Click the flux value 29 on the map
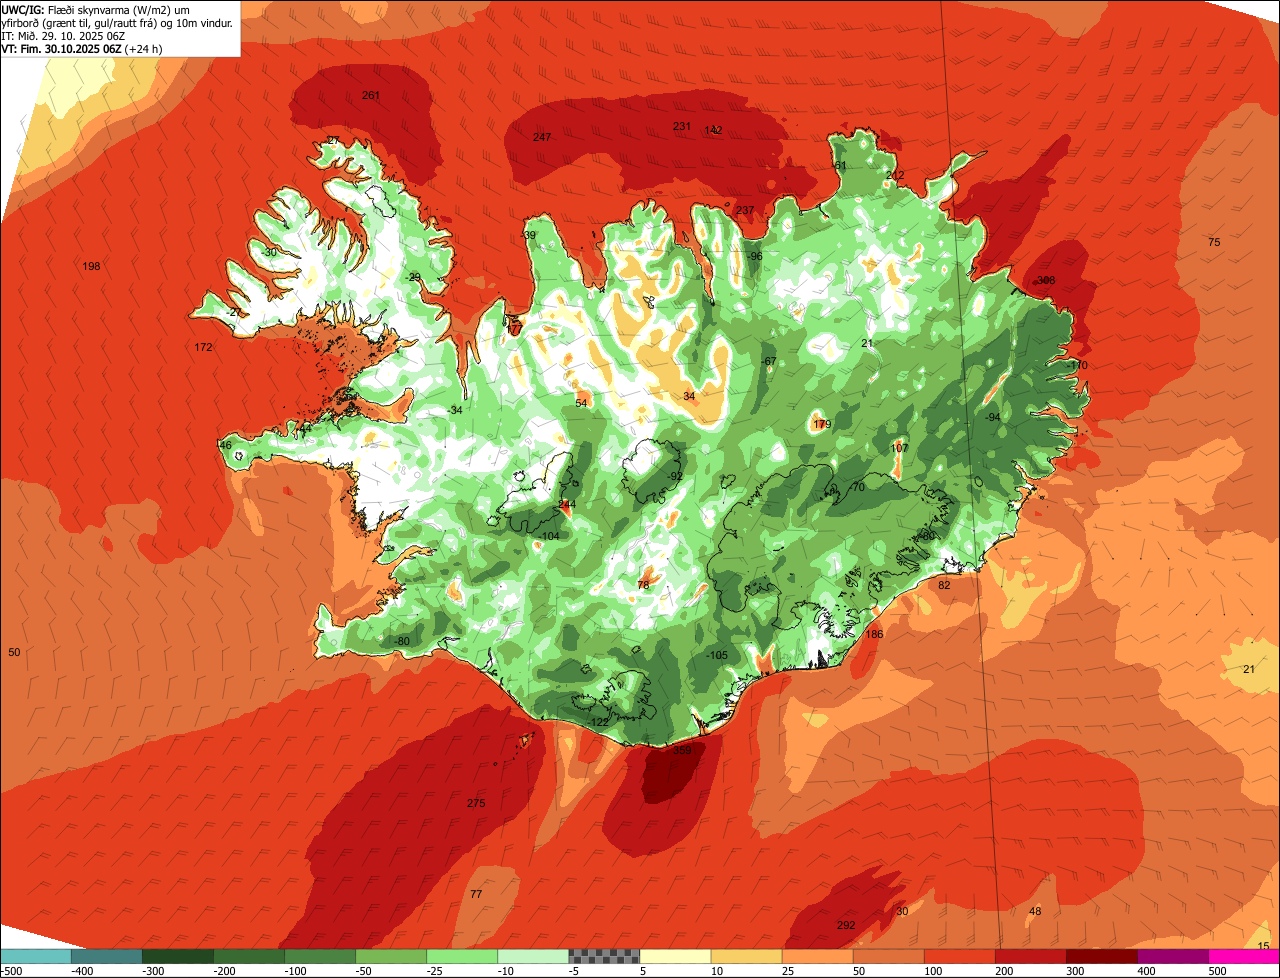 (x=414, y=278)
